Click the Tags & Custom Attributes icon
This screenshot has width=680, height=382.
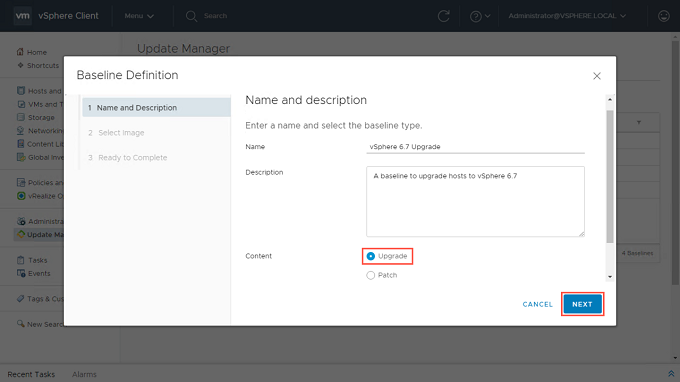[x=21, y=298]
